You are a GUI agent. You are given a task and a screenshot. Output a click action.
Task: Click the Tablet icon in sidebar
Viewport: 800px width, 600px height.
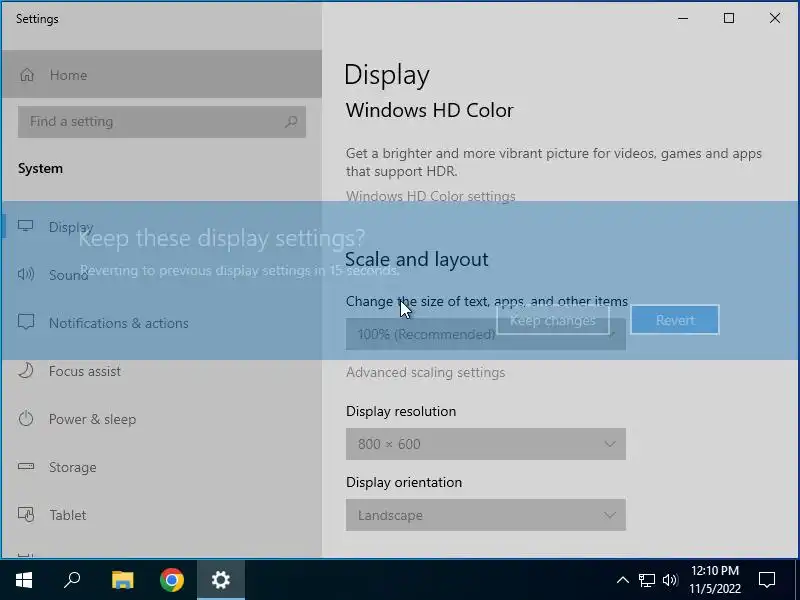point(26,514)
